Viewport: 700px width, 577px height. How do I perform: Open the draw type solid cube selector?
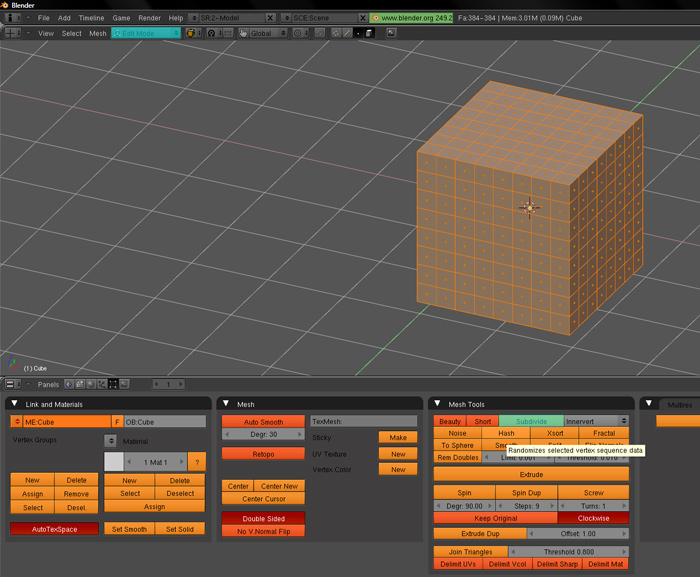click(193, 33)
